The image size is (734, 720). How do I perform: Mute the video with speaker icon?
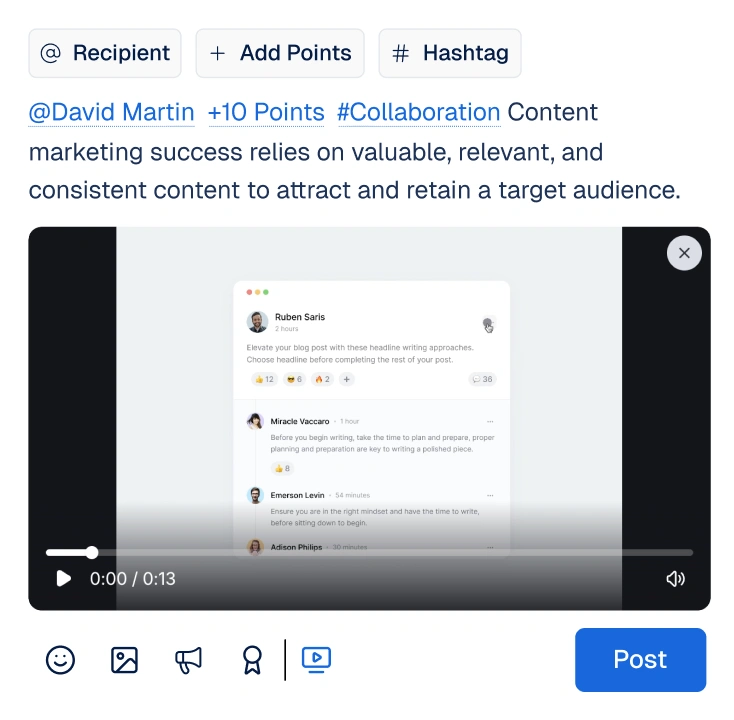click(x=675, y=579)
